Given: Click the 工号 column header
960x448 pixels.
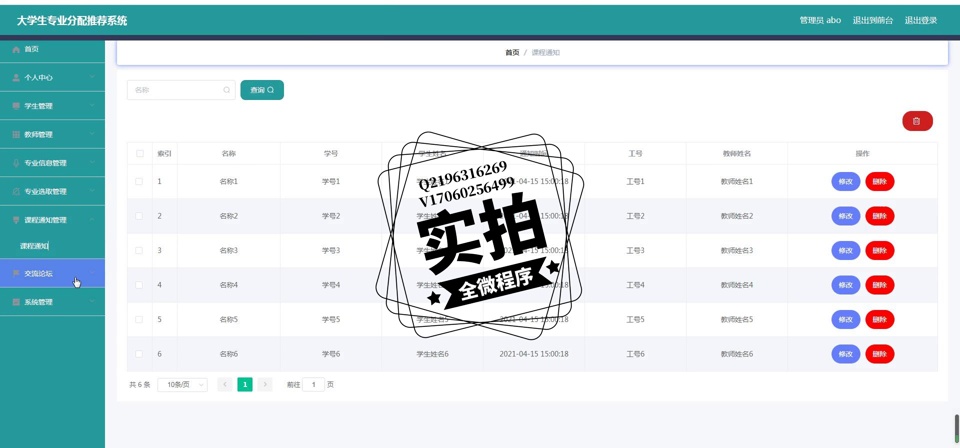Looking at the screenshot, I should point(635,154).
